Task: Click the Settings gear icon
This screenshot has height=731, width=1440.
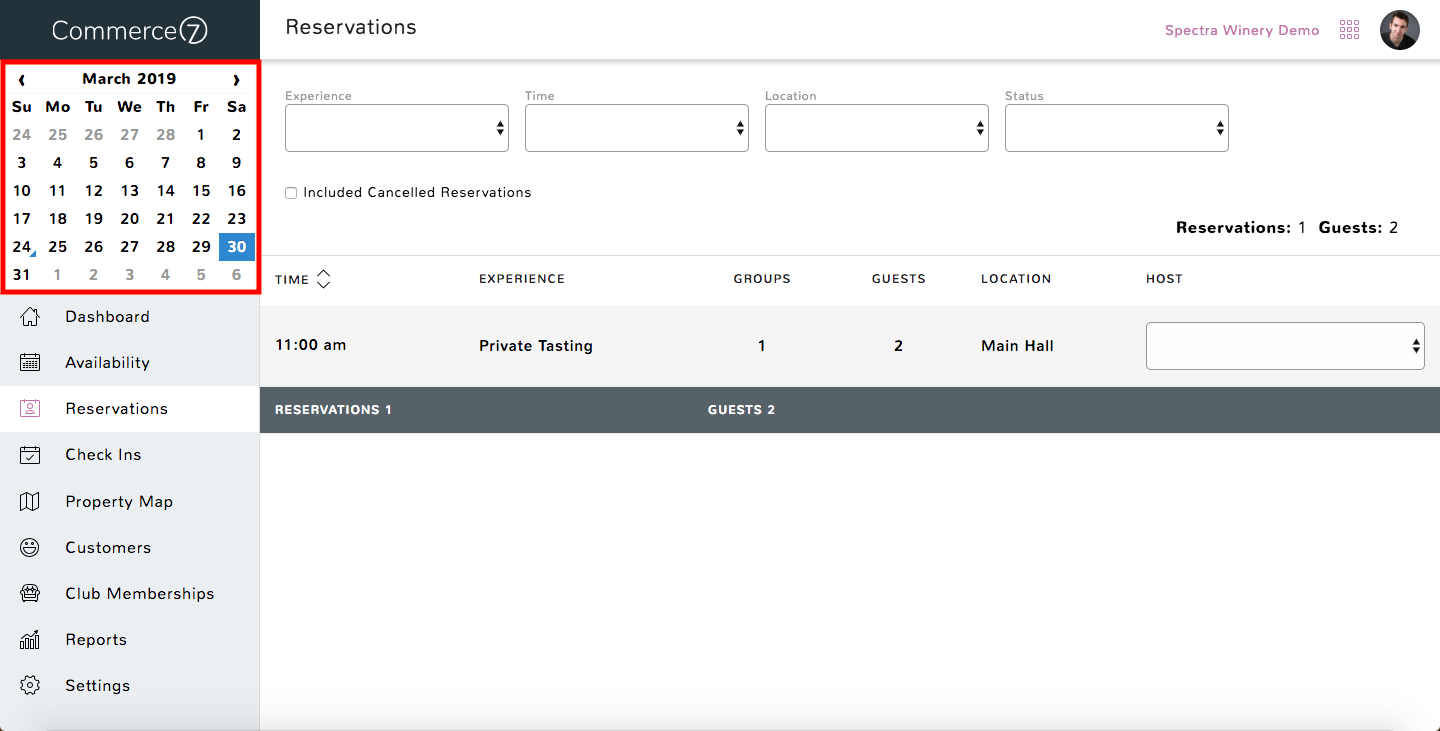Action: tap(30, 686)
